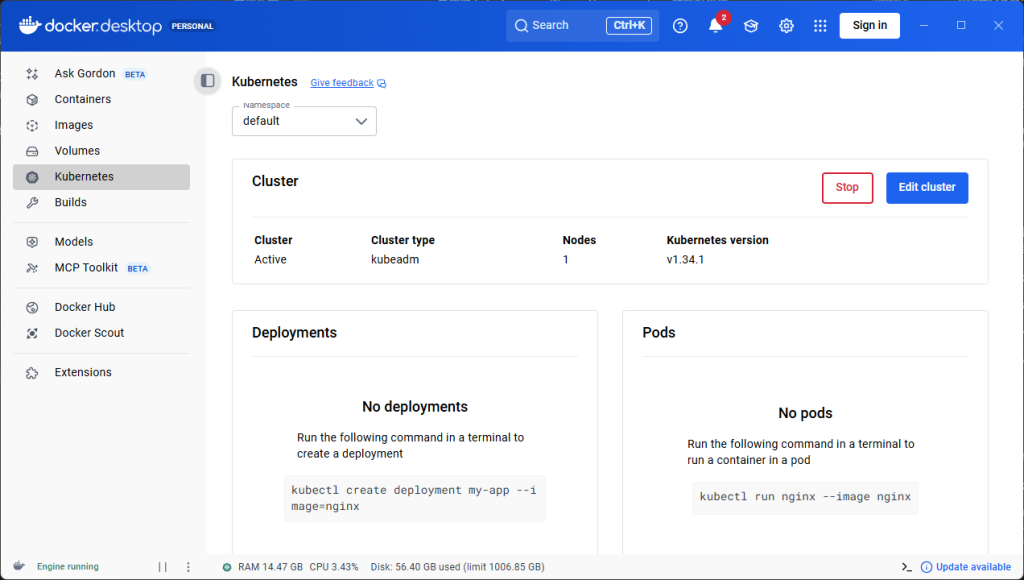Click the RAM 14.47 GB indicator
The image size is (1024, 580).
click(x=270, y=567)
